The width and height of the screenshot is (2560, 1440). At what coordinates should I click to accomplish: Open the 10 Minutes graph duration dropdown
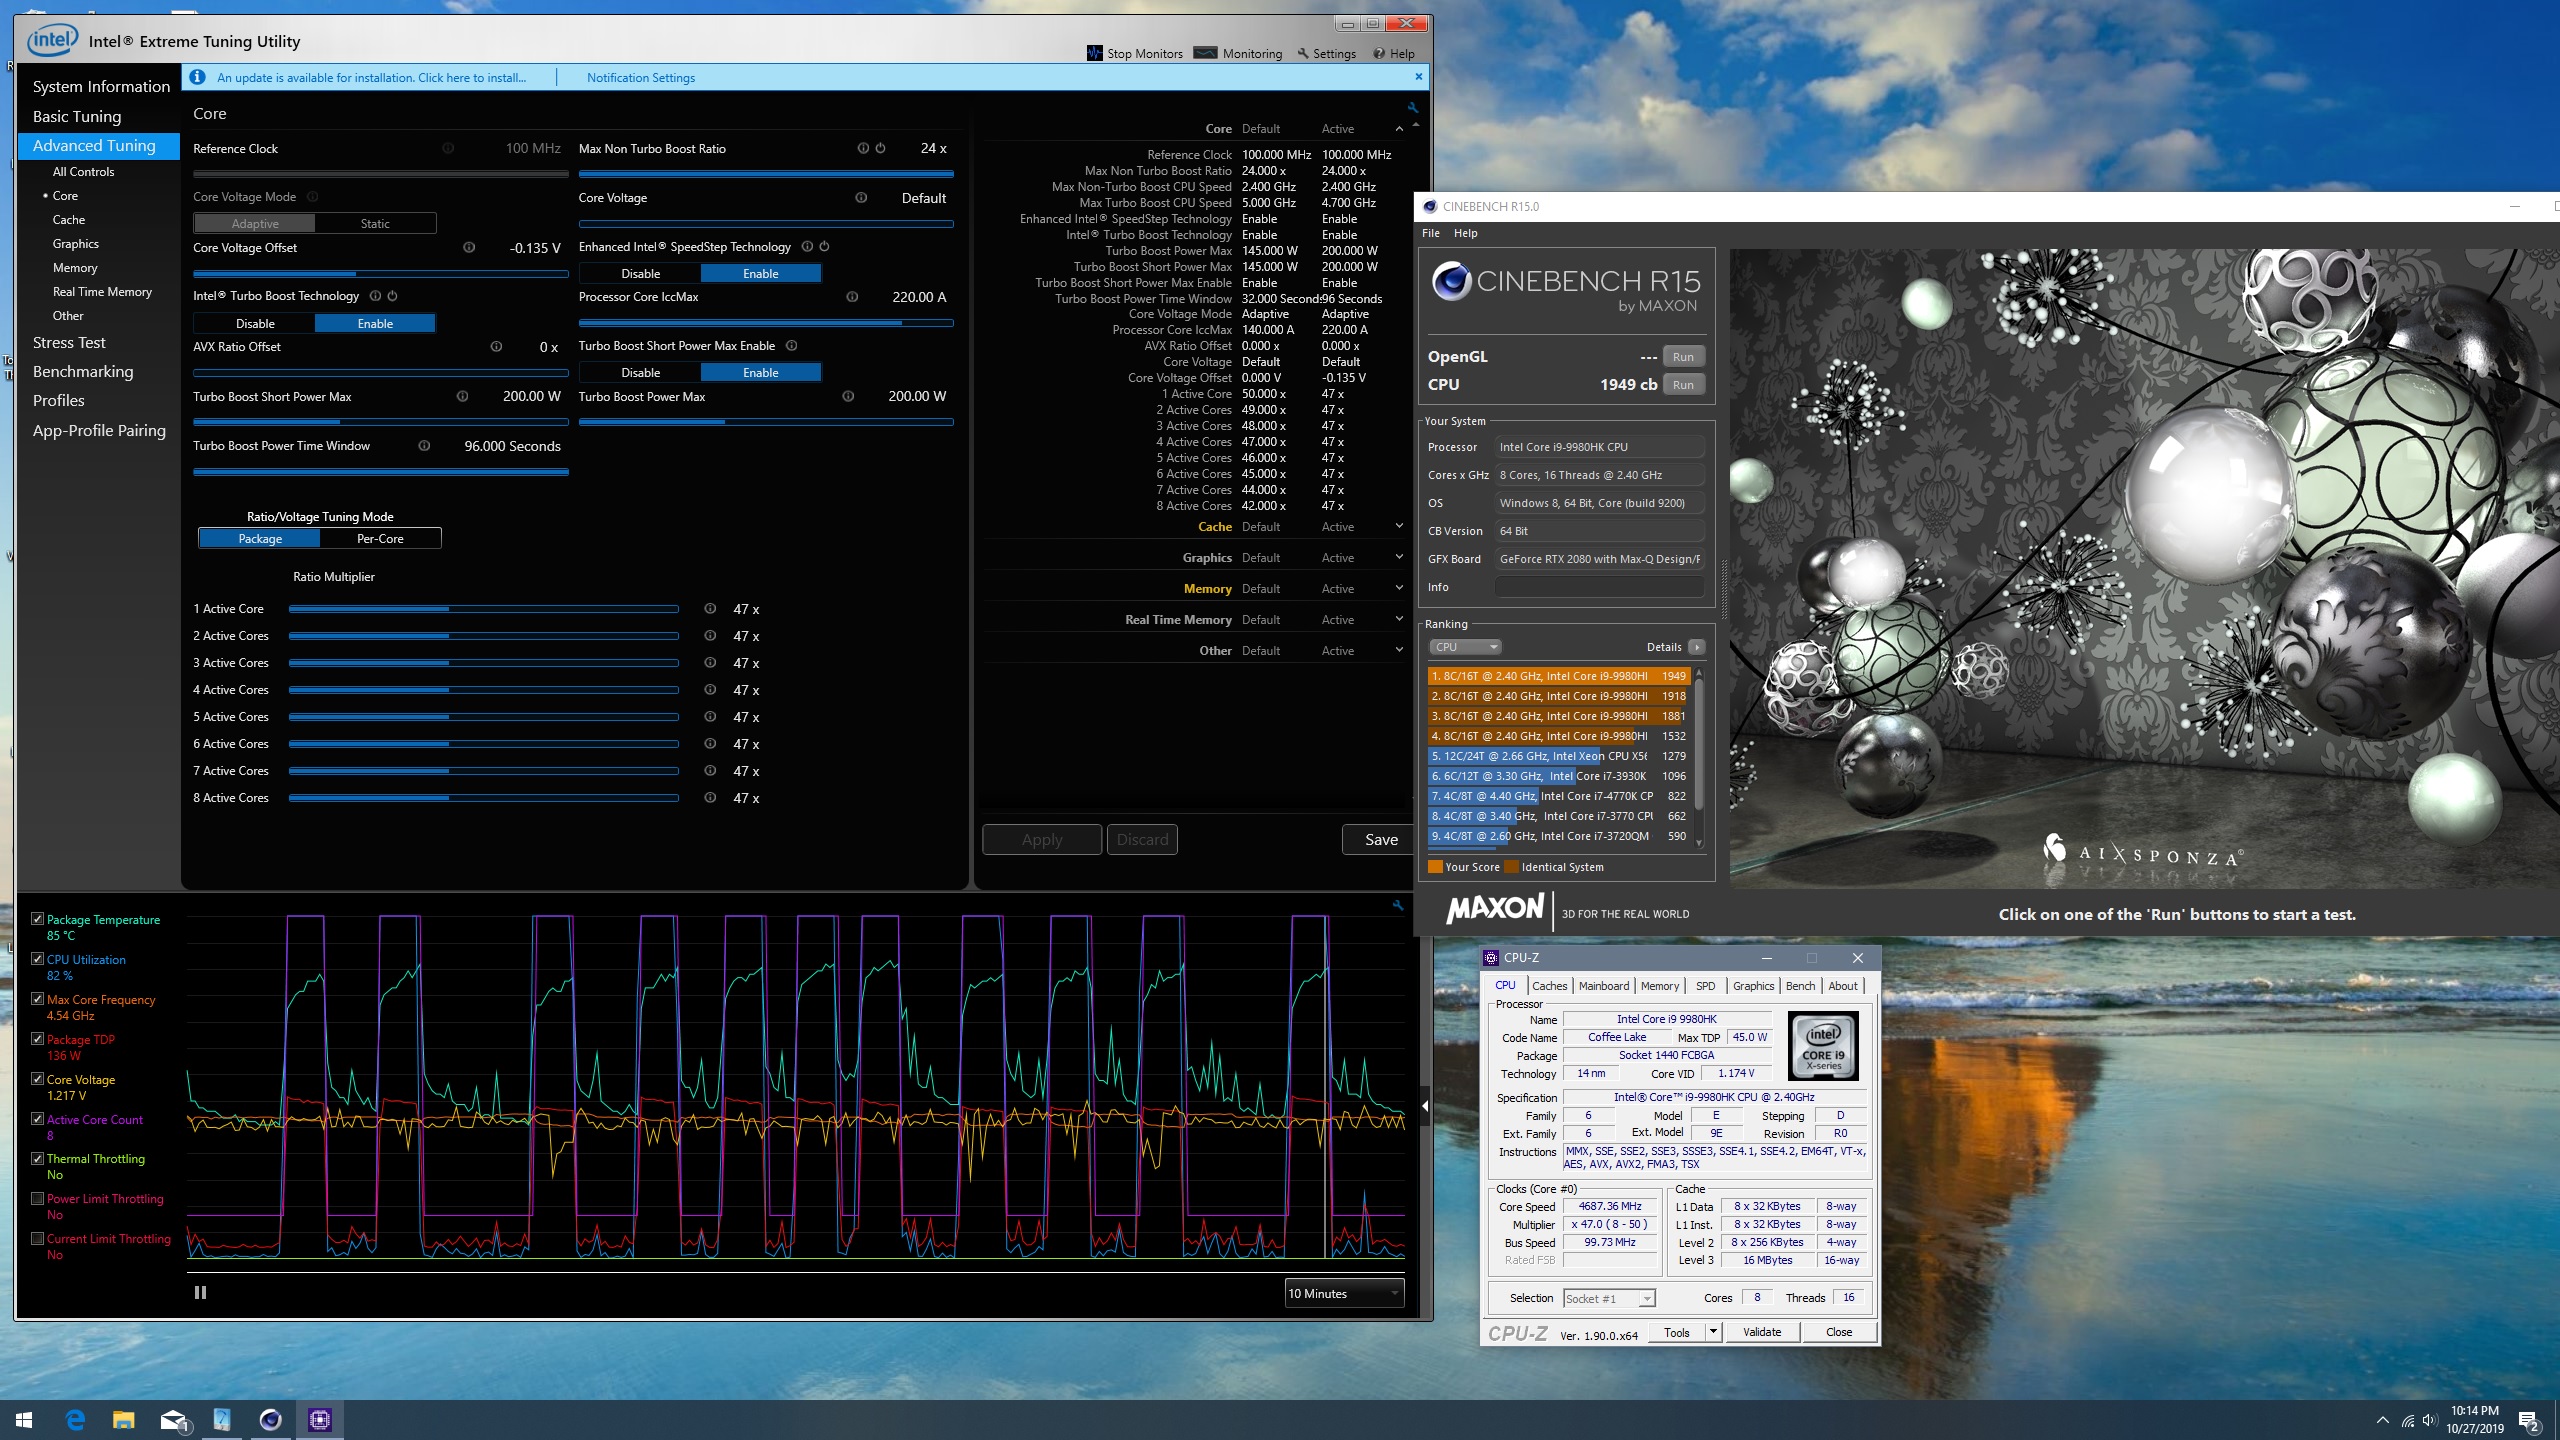click(1344, 1293)
